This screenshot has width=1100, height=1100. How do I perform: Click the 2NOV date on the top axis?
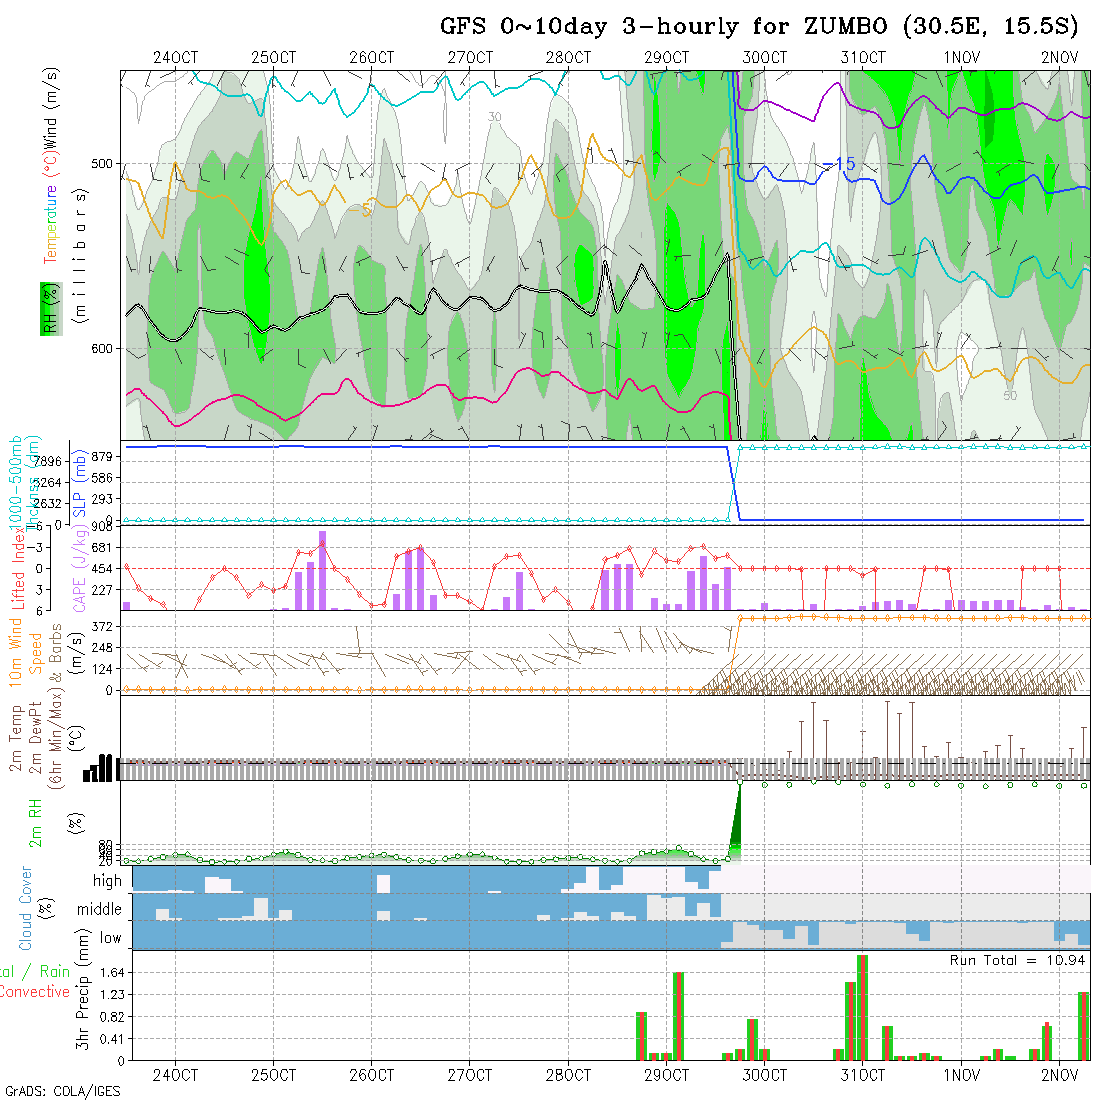coord(1059,58)
